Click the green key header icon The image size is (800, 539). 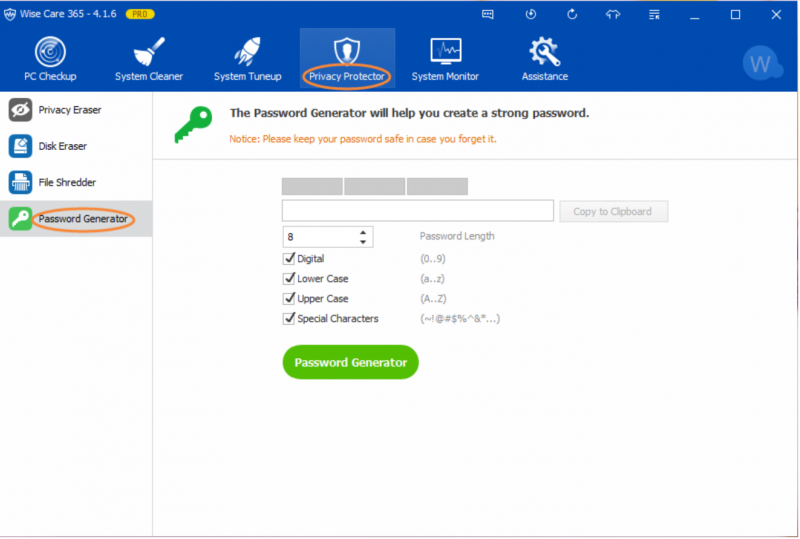[x=193, y=125]
